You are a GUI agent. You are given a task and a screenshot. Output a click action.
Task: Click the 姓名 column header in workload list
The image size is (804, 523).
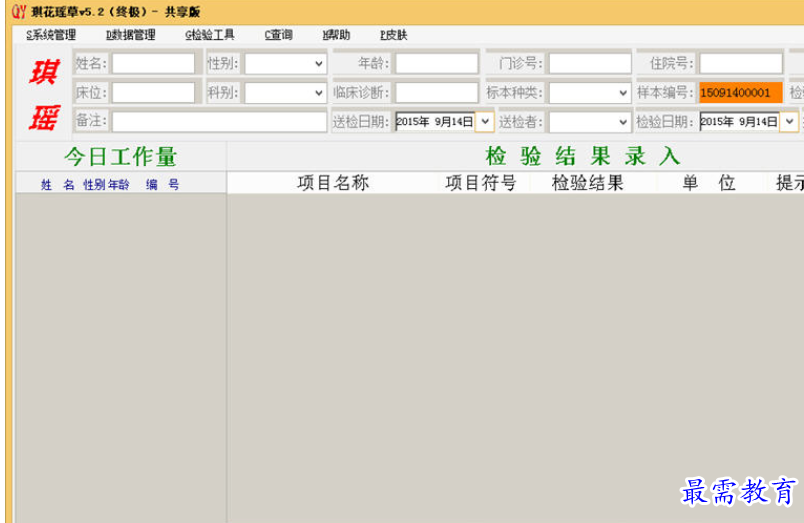tap(57, 185)
